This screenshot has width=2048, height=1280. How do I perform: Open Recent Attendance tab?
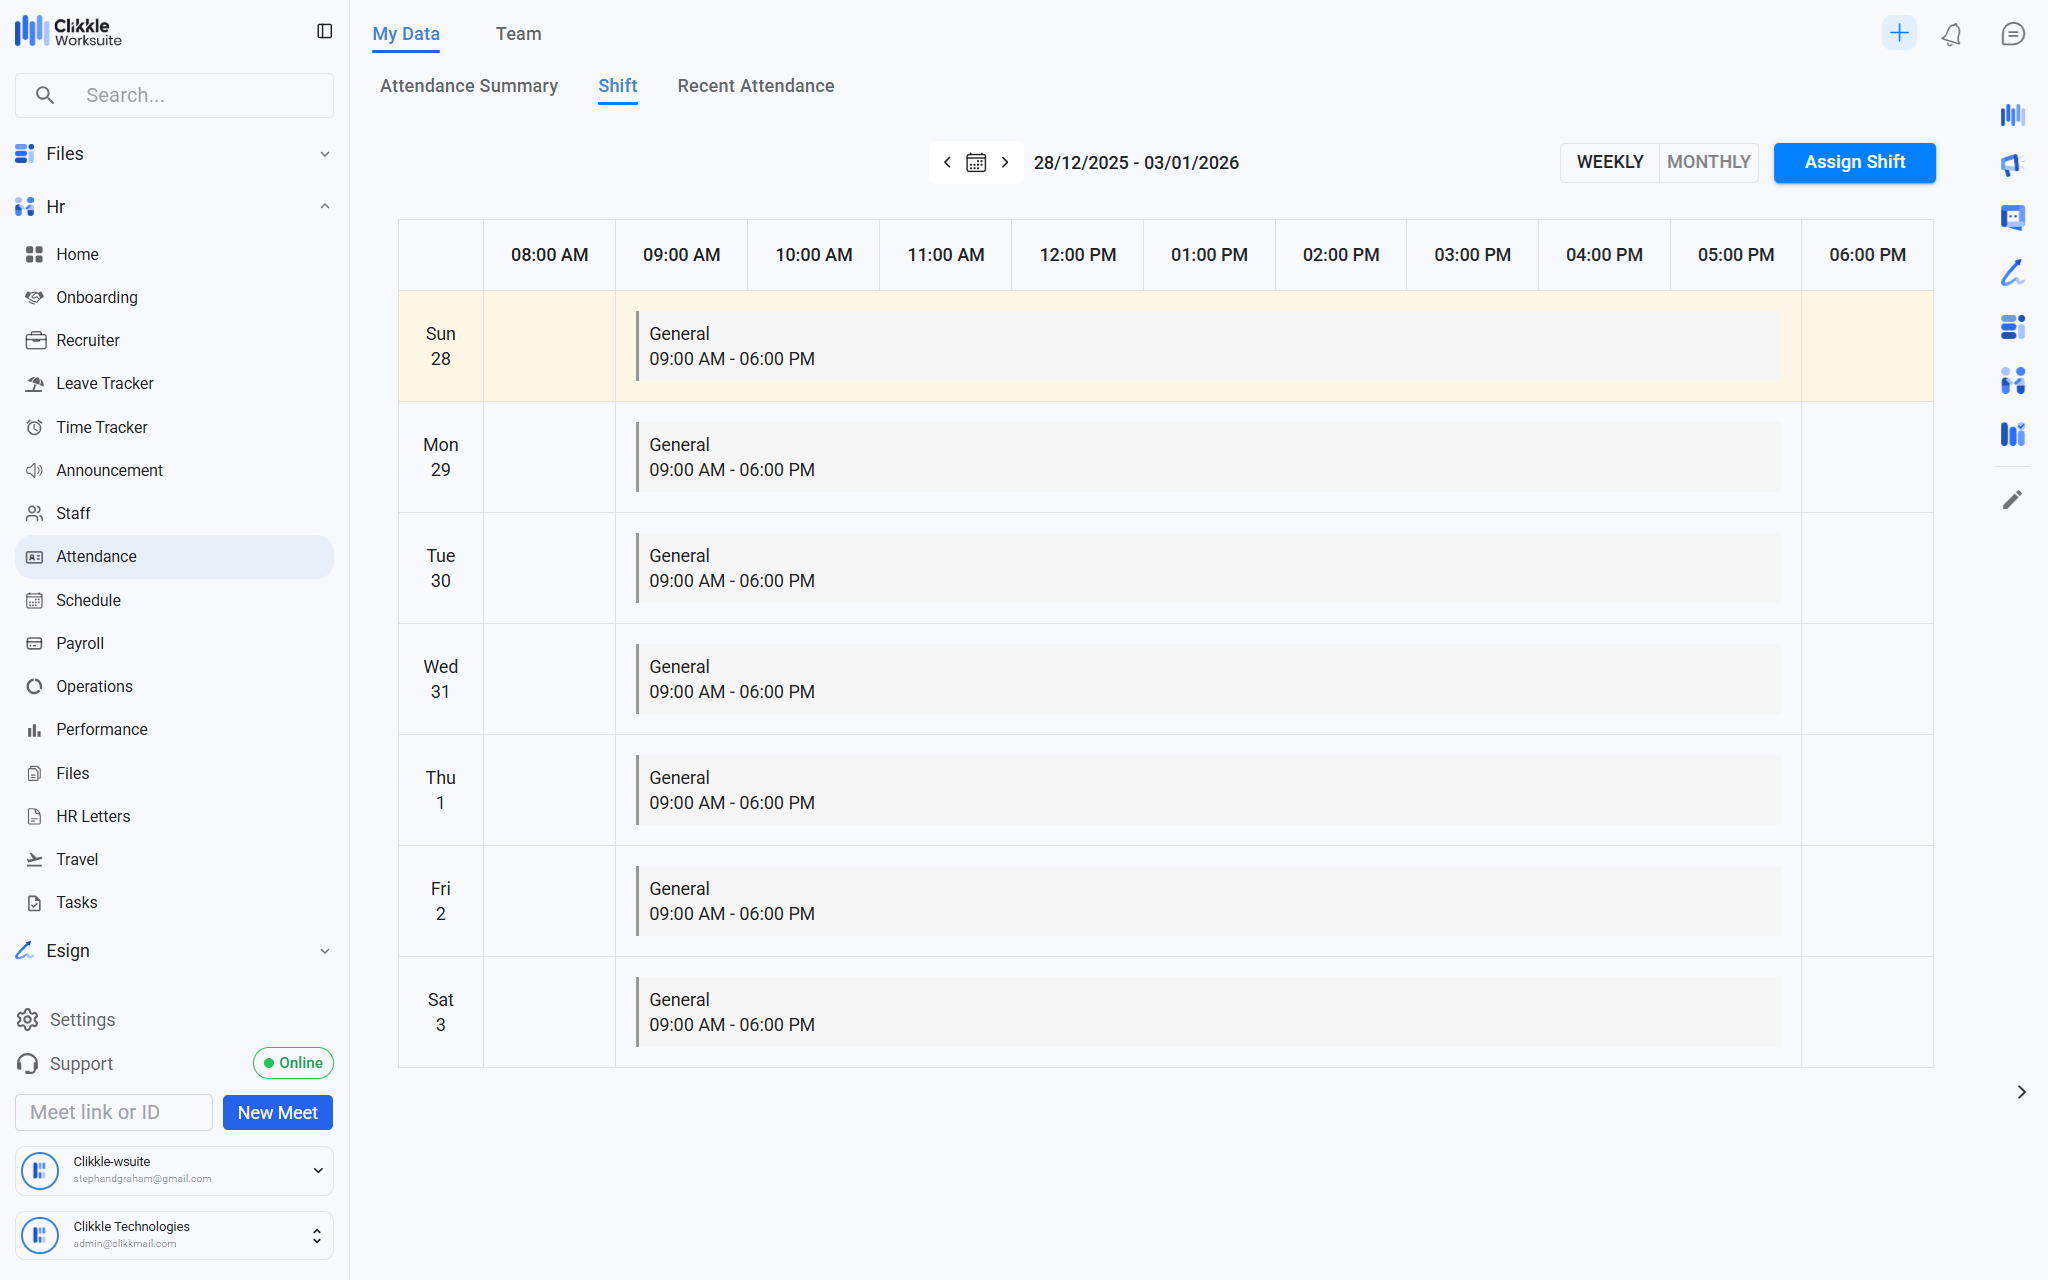[755, 86]
